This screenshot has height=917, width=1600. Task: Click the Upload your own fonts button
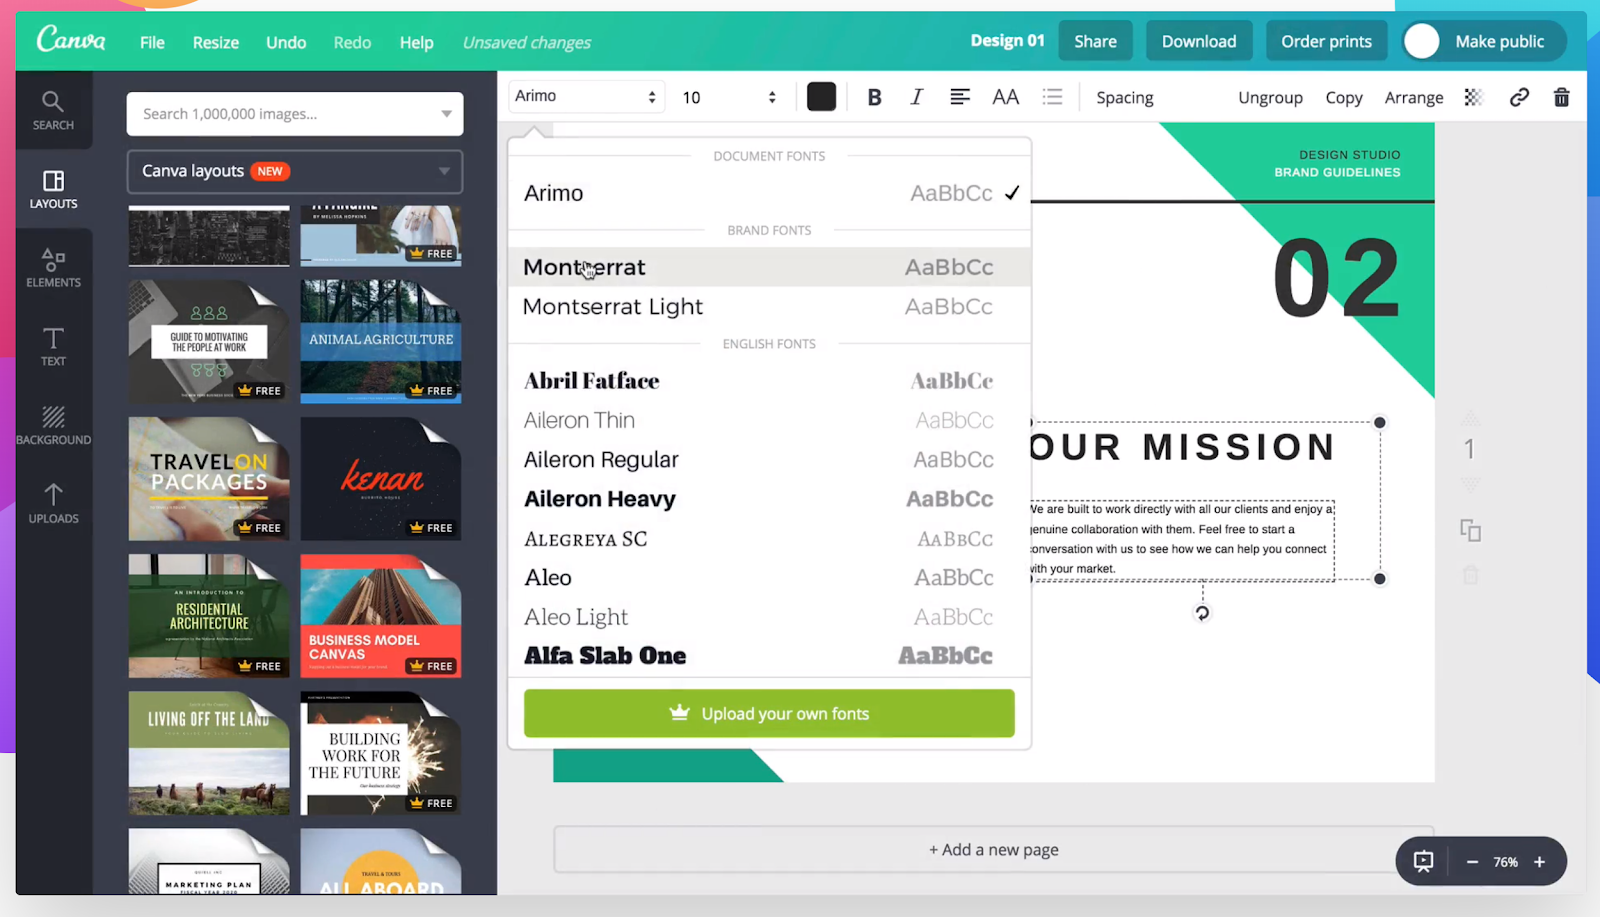coord(768,713)
